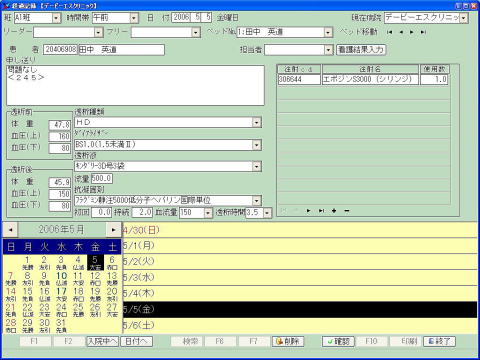Open the anticoagulant フラグミン dropdown

click(256, 201)
